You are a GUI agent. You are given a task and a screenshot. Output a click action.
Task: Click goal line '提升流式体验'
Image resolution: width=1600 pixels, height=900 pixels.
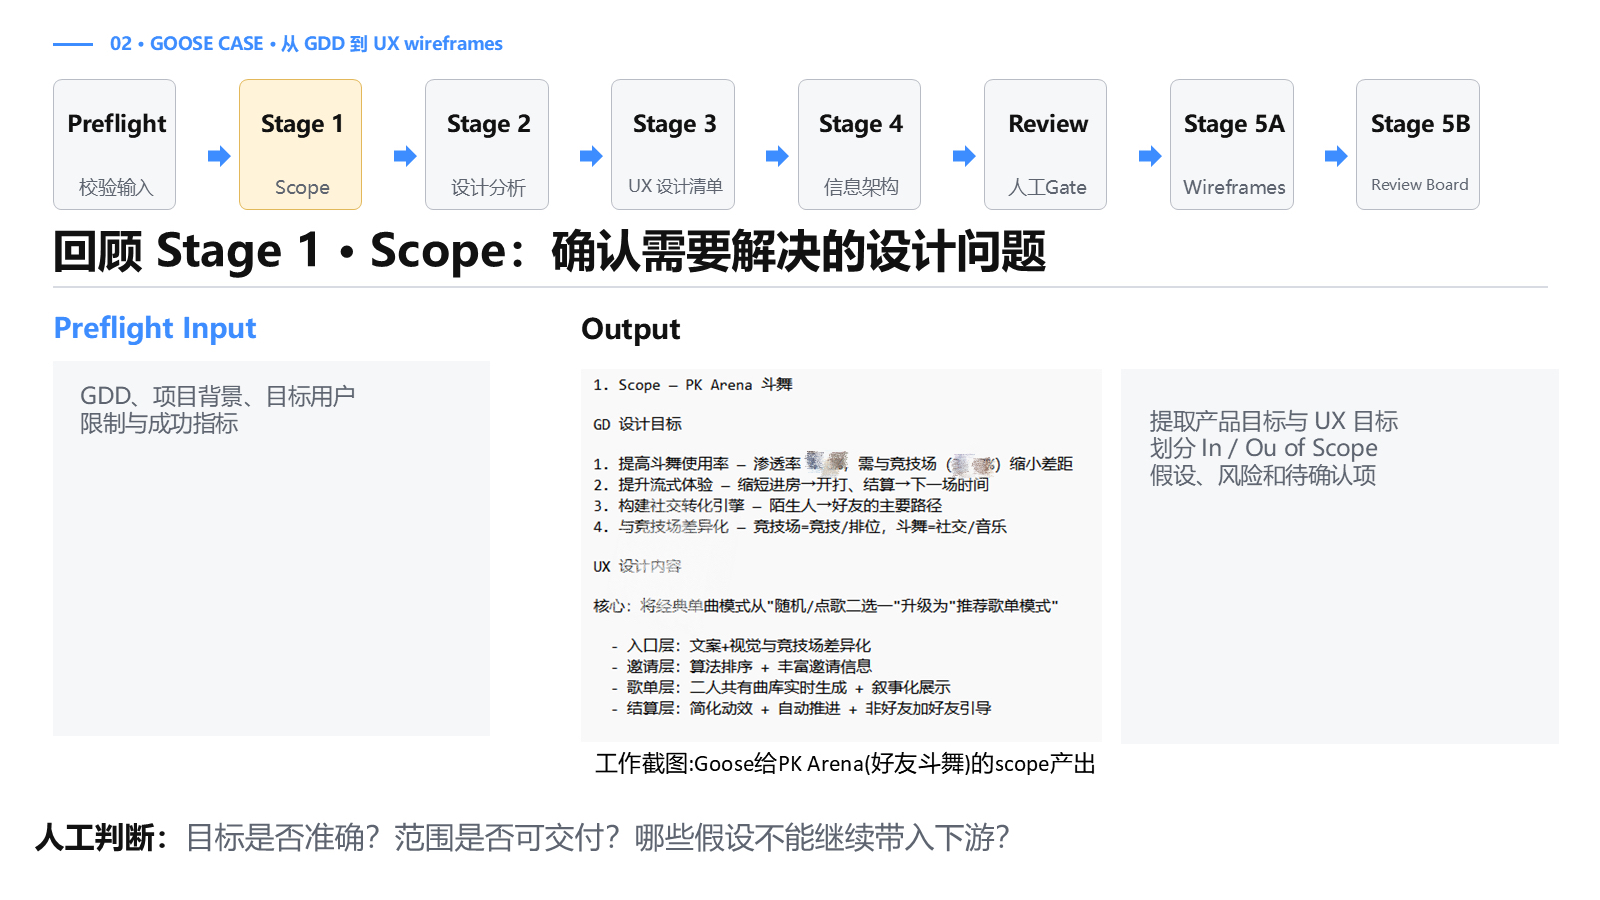click(x=791, y=485)
